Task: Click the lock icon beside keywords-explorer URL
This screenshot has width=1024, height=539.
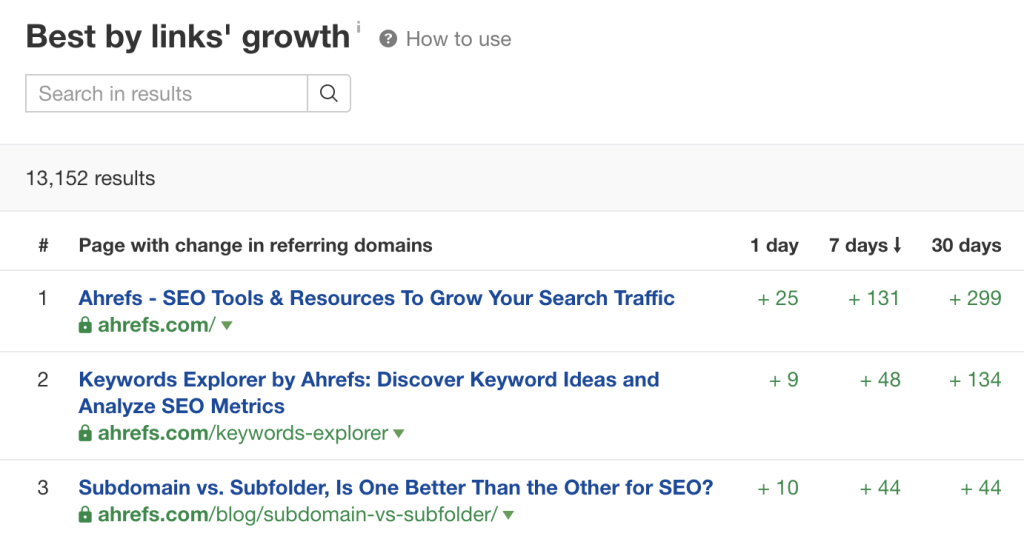Action: [x=86, y=434]
